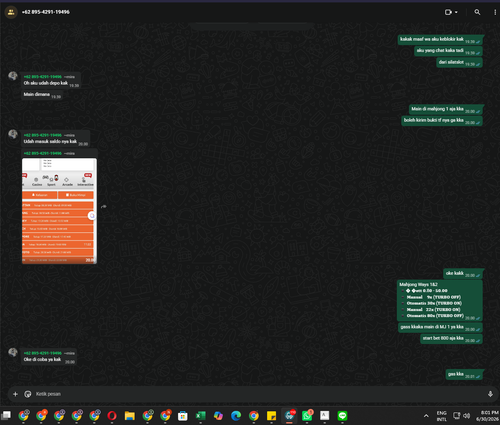Open WhatsApp green icon on taskbar
500x425 pixels.
click(307, 416)
